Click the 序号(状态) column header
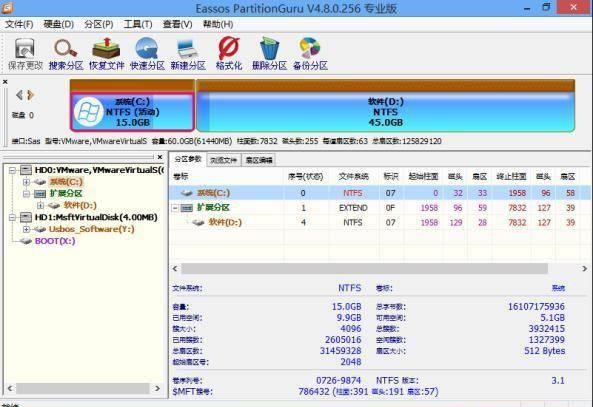Screen dimensions: 593x407 [x=306, y=177]
